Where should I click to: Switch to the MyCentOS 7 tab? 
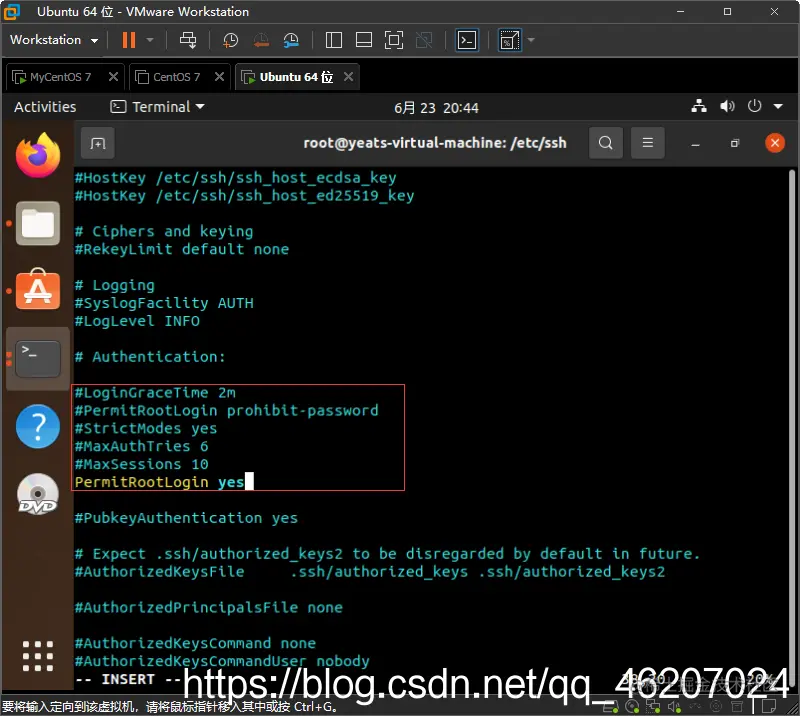click(x=60, y=77)
